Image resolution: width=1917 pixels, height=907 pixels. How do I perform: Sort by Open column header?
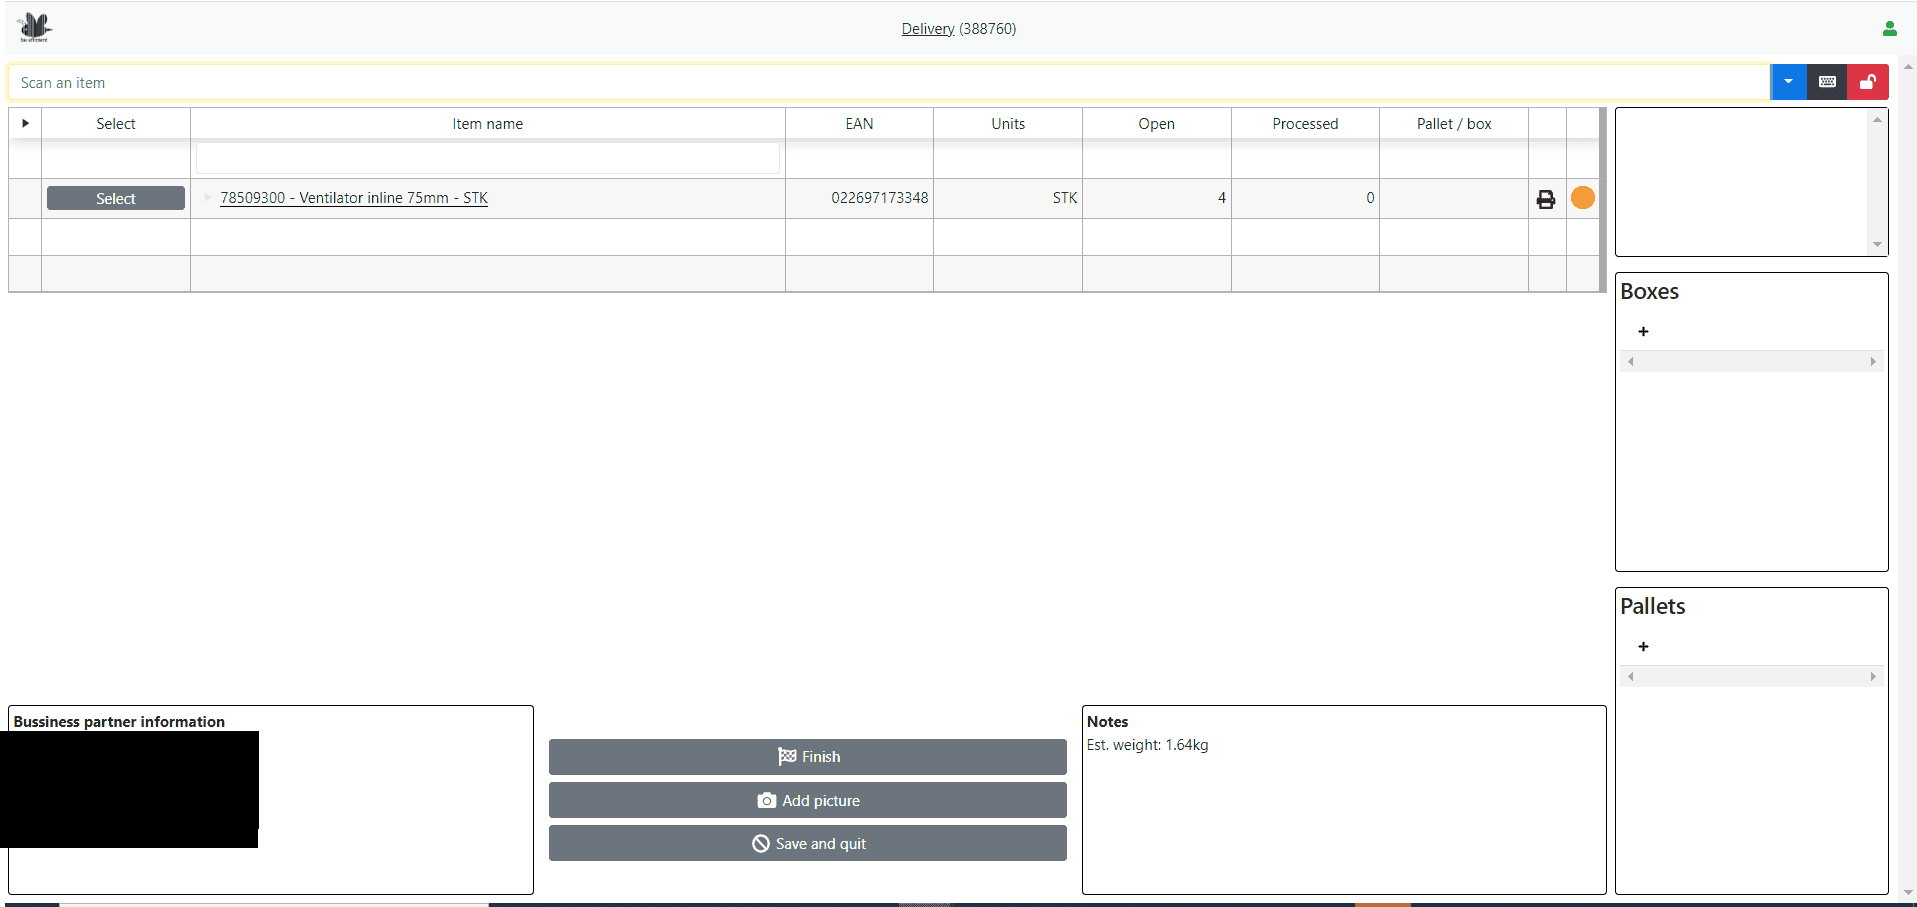coord(1156,124)
